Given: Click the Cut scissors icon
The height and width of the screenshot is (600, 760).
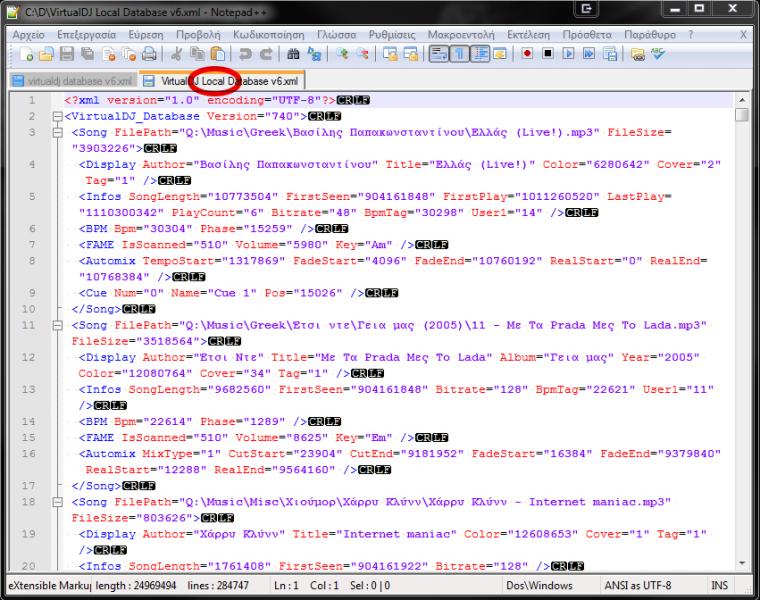Looking at the screenshot, I should click(176, 54).
